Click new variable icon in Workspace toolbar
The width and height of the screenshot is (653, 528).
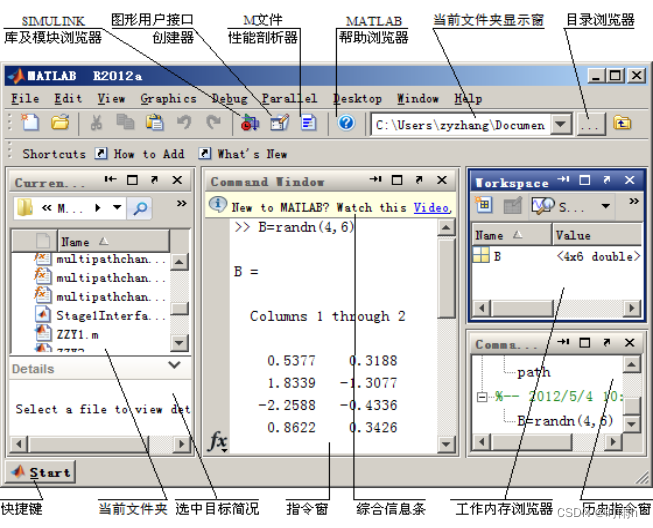(484, 205)
